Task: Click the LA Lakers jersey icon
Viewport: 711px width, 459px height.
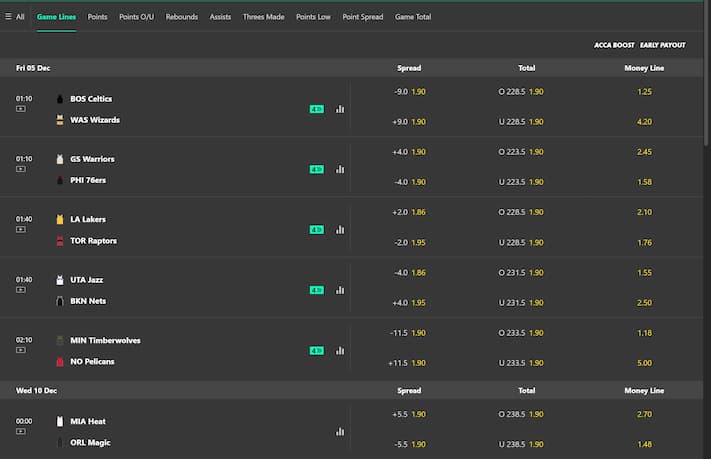Action: (x=60, y=220)
